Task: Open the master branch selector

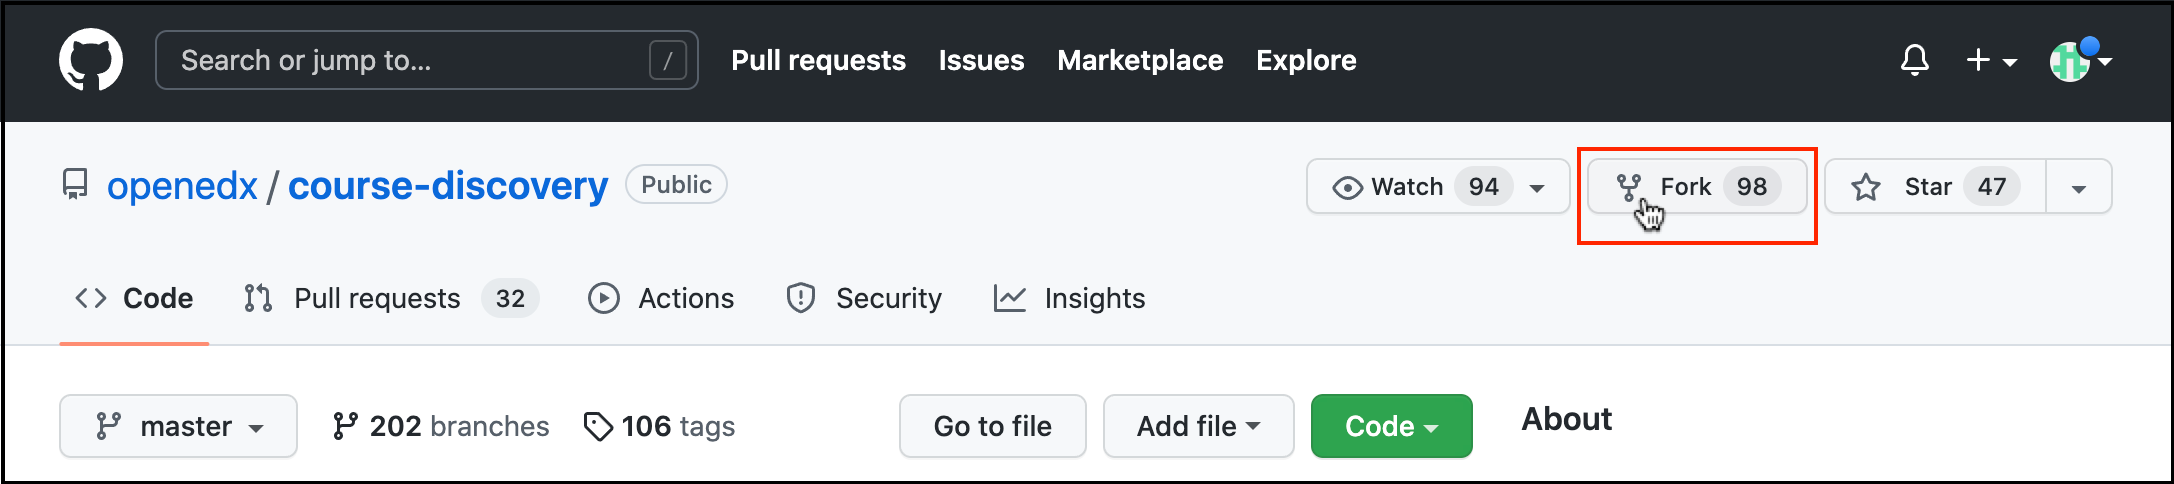Action: tap(178, 426)
